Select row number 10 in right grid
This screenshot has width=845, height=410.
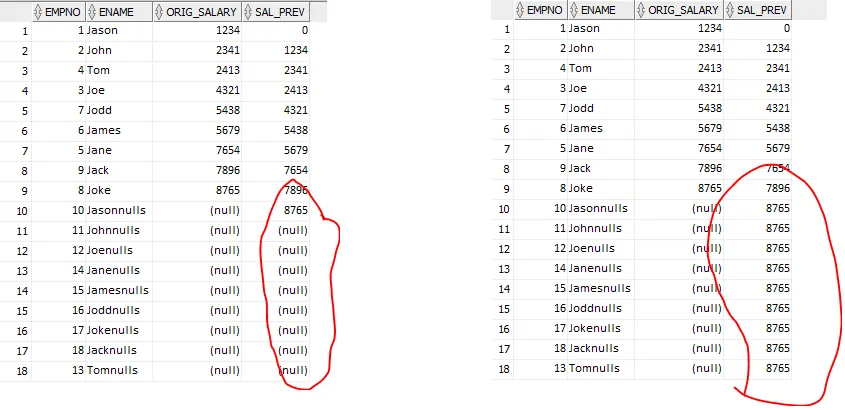coord(503,208)
